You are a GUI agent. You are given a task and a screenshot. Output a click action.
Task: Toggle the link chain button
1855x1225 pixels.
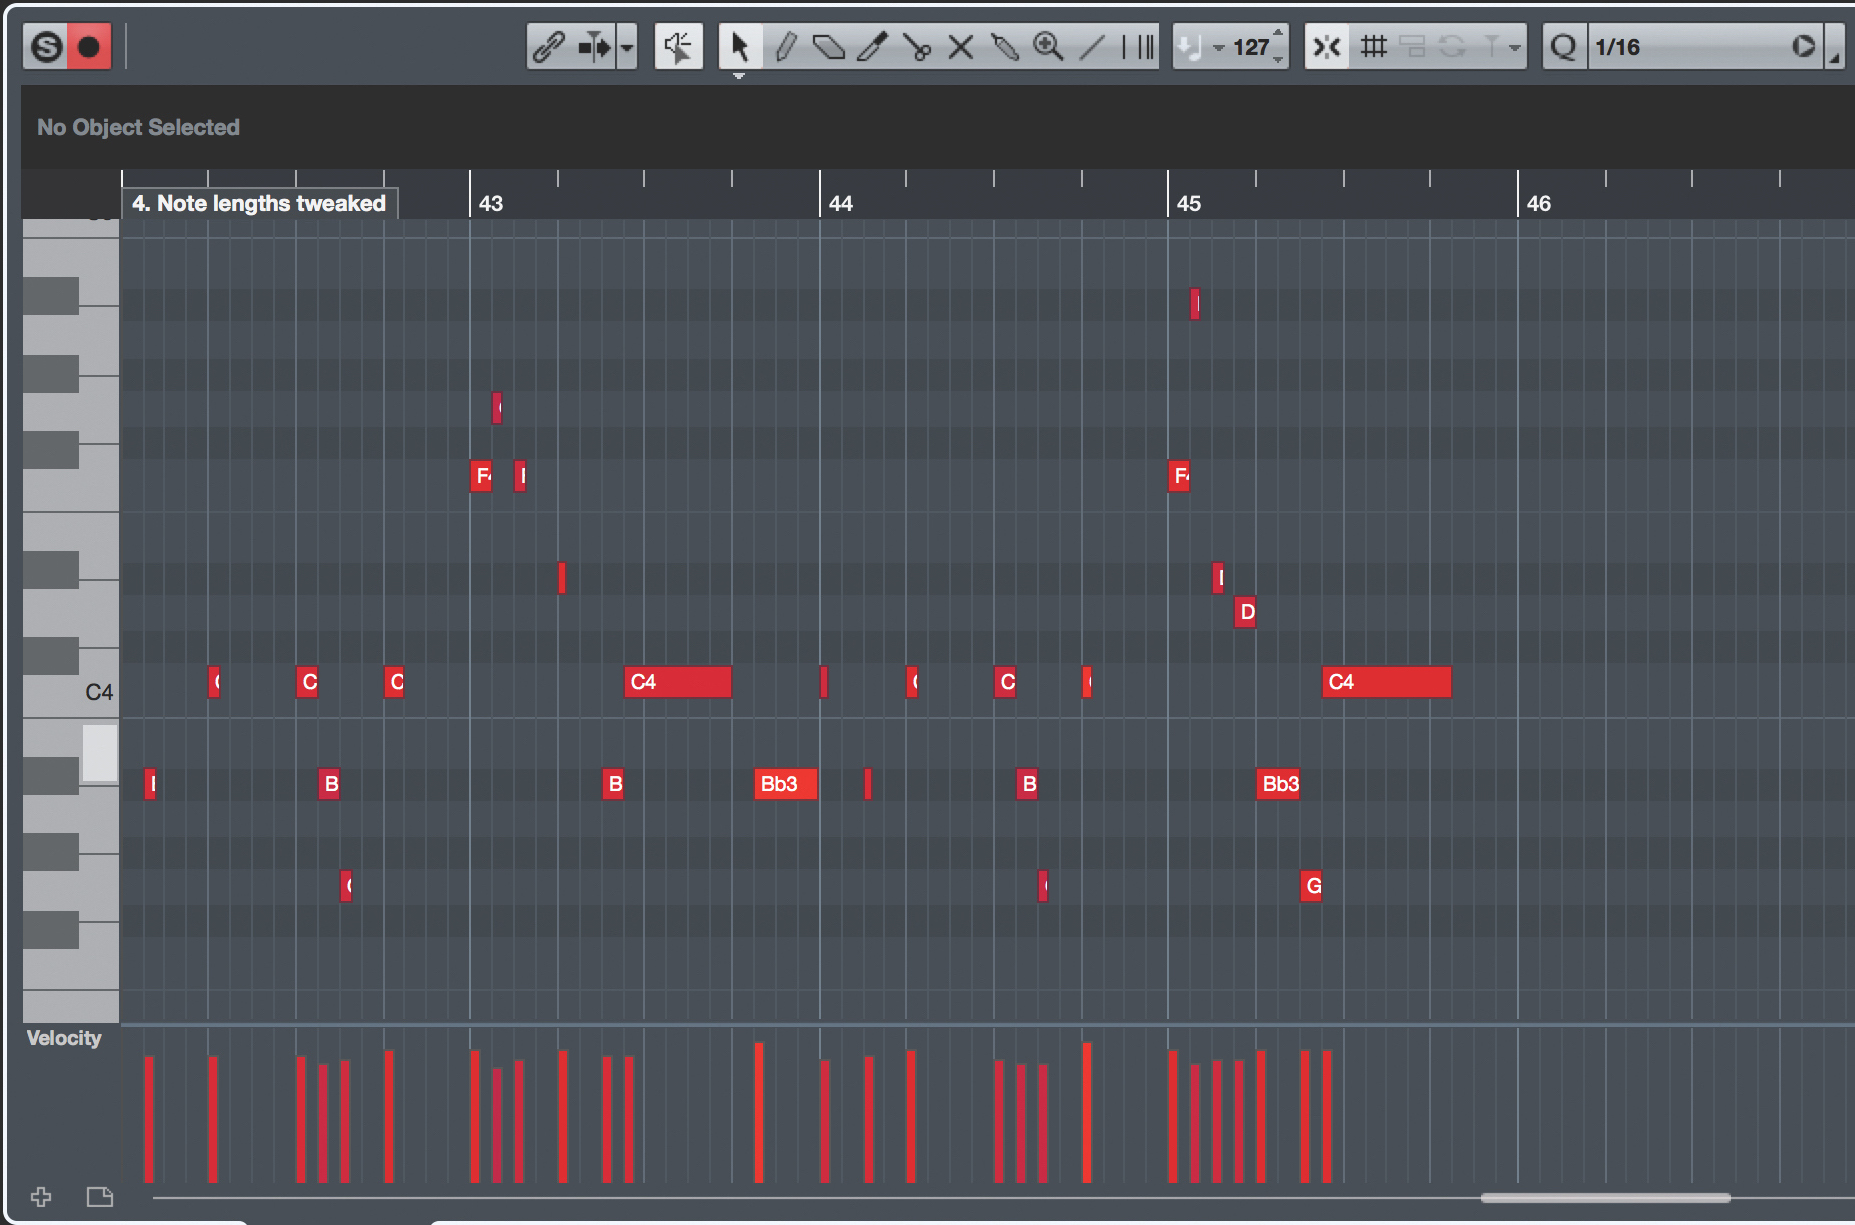coord(549,46)
